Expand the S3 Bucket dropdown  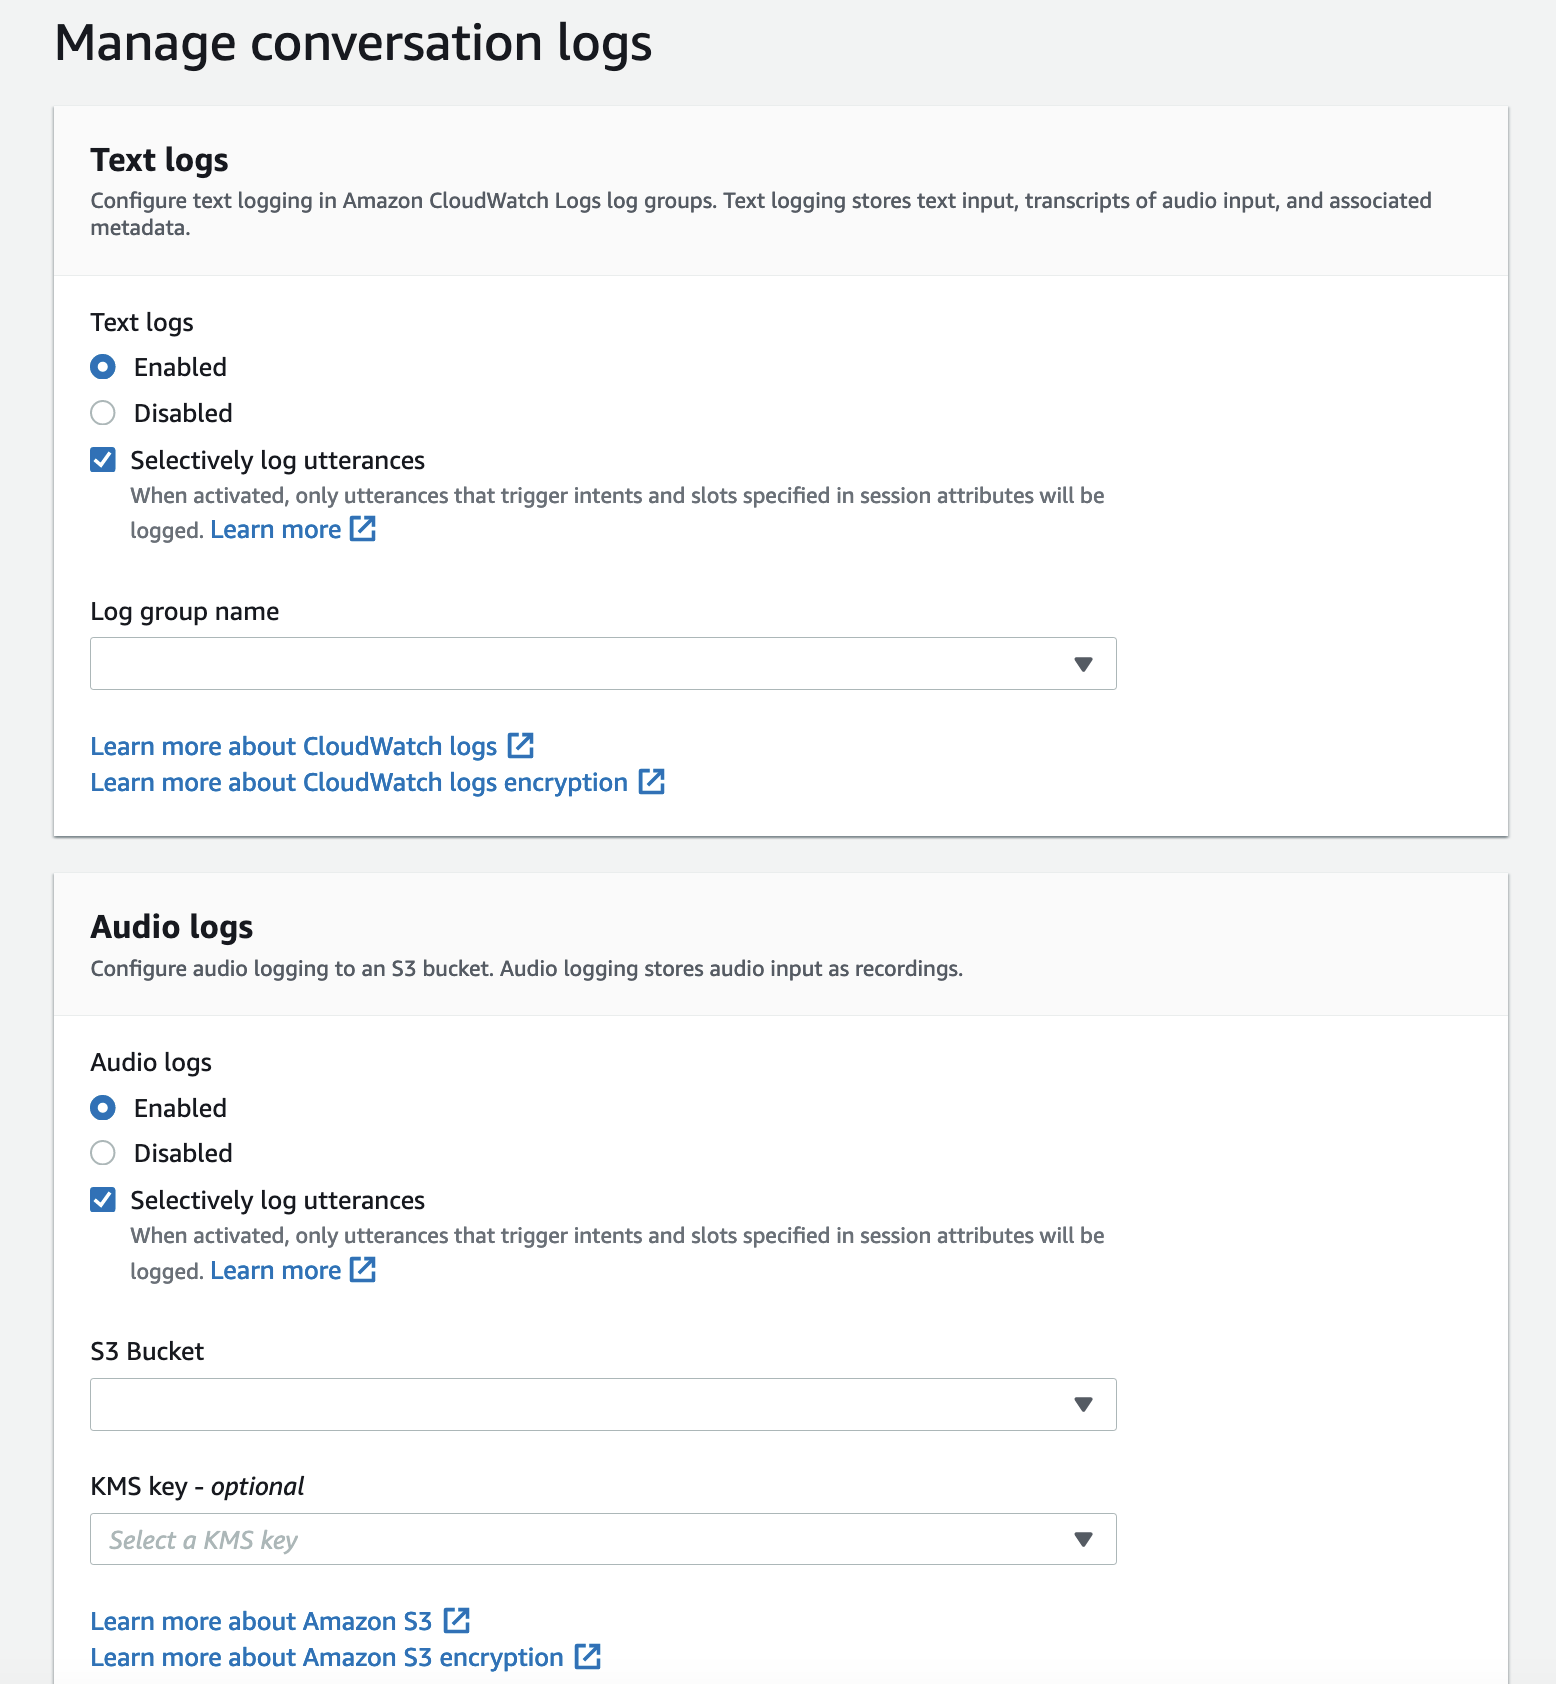603,1405
